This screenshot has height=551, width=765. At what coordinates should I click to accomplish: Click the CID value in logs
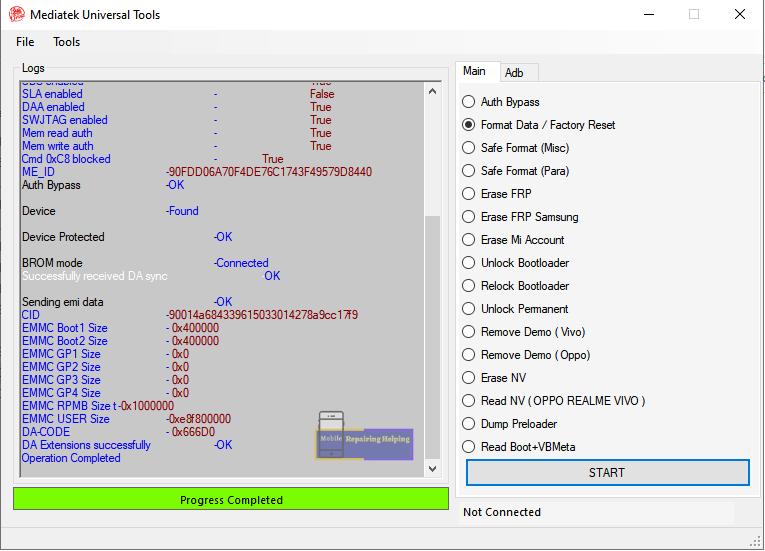(262, 315)
